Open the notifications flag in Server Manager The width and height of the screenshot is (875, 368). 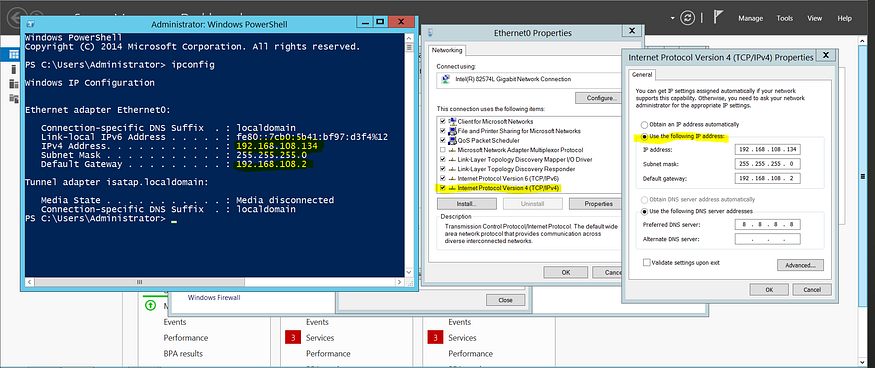pos(718,17)
